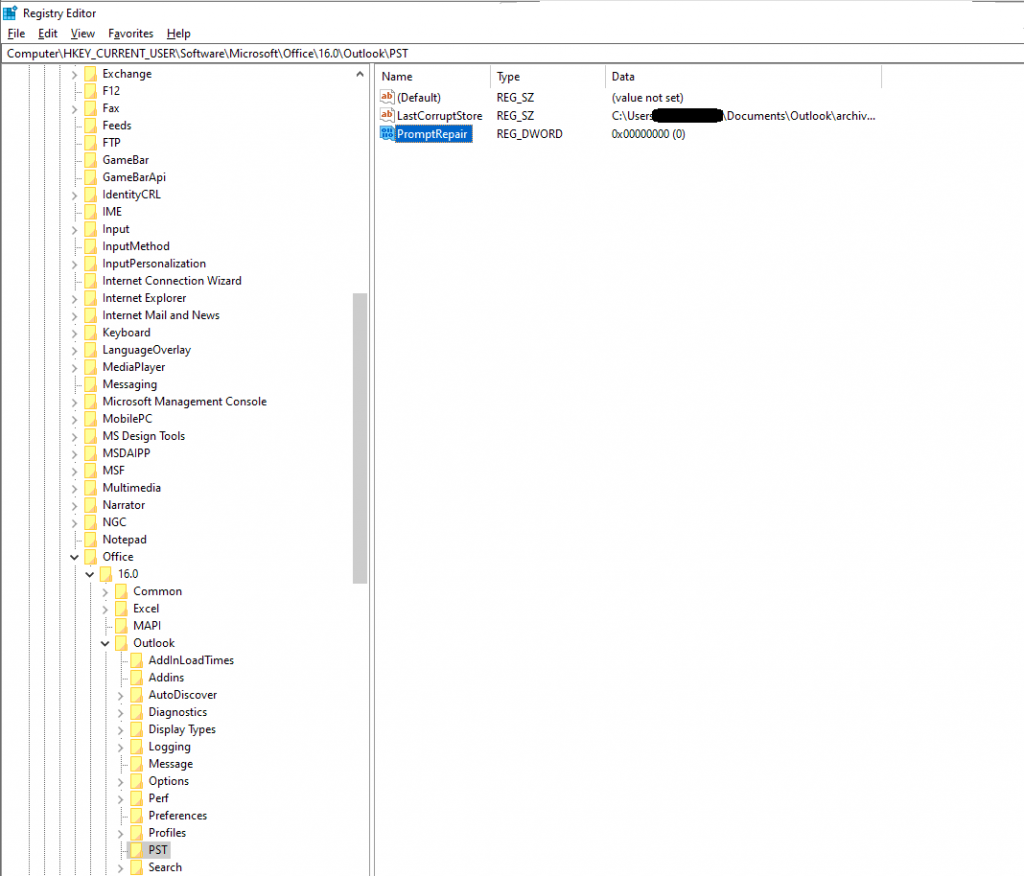Select the (Default) value name
1024x876 pixels.
419,97
